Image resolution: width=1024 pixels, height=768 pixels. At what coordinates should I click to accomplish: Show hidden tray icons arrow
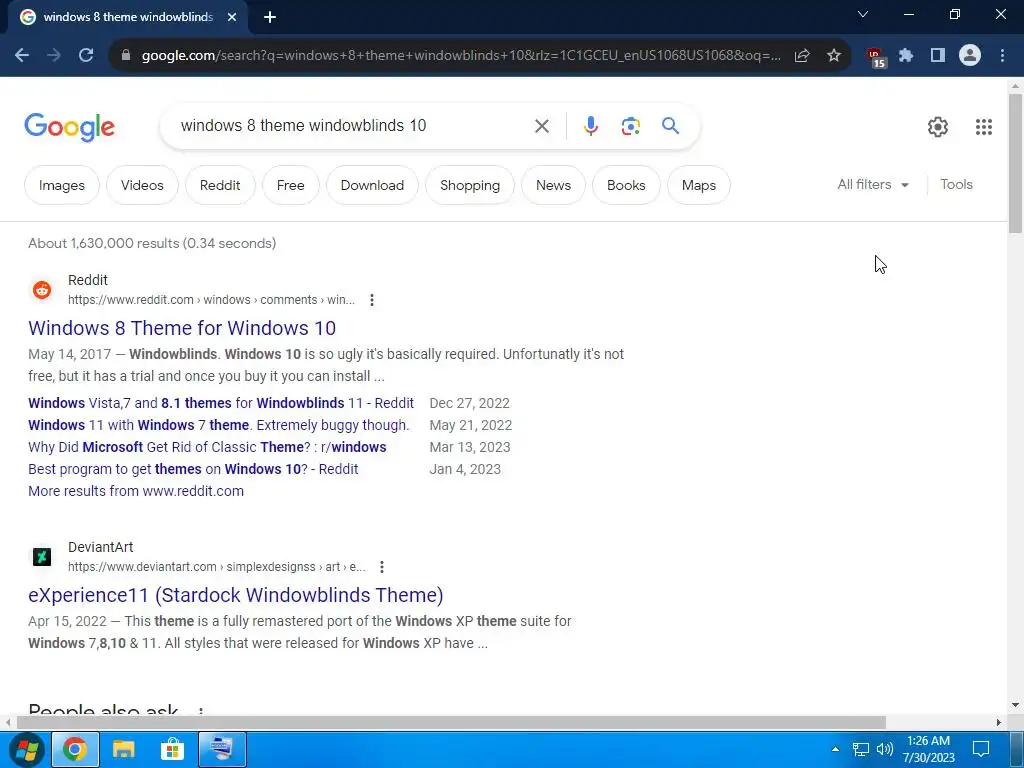pos(835,749)
